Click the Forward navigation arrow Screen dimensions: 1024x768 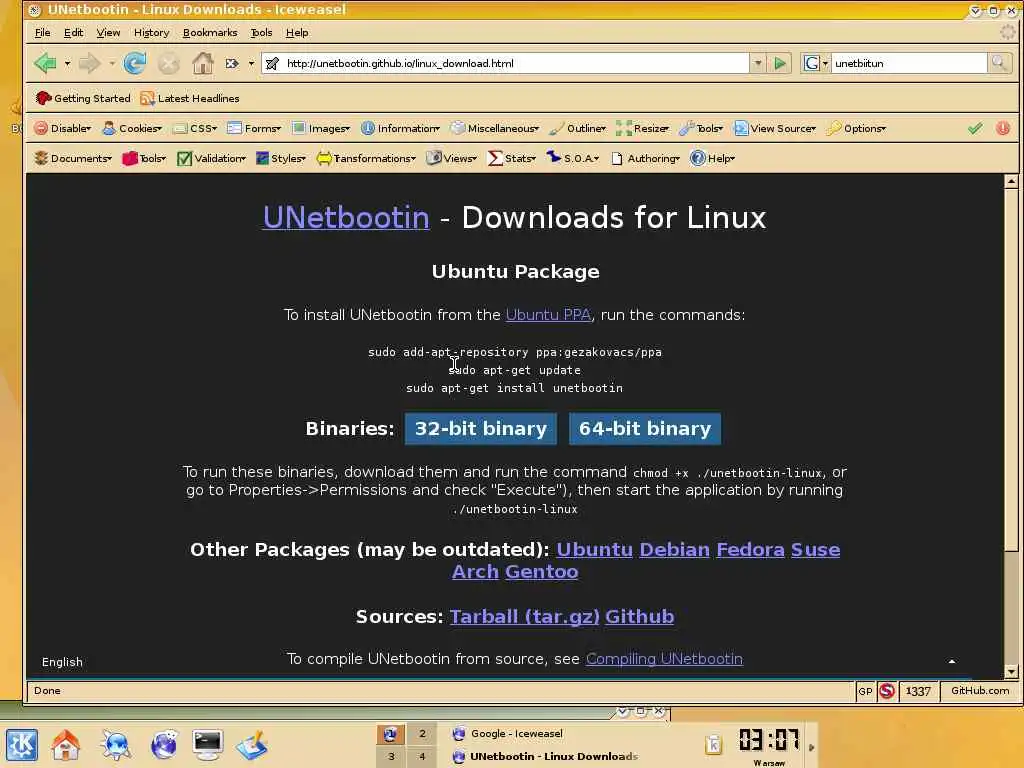tap(89, 63)
